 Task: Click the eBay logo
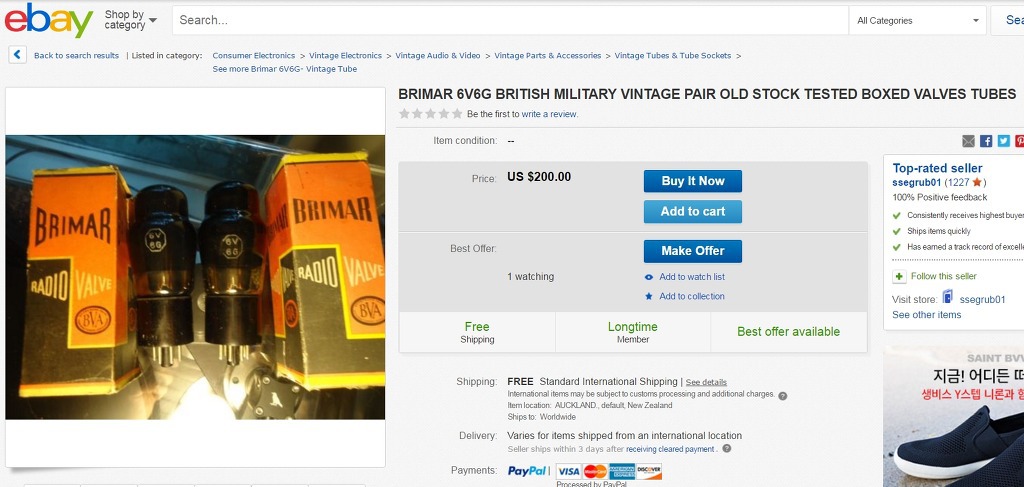point(48,20)
